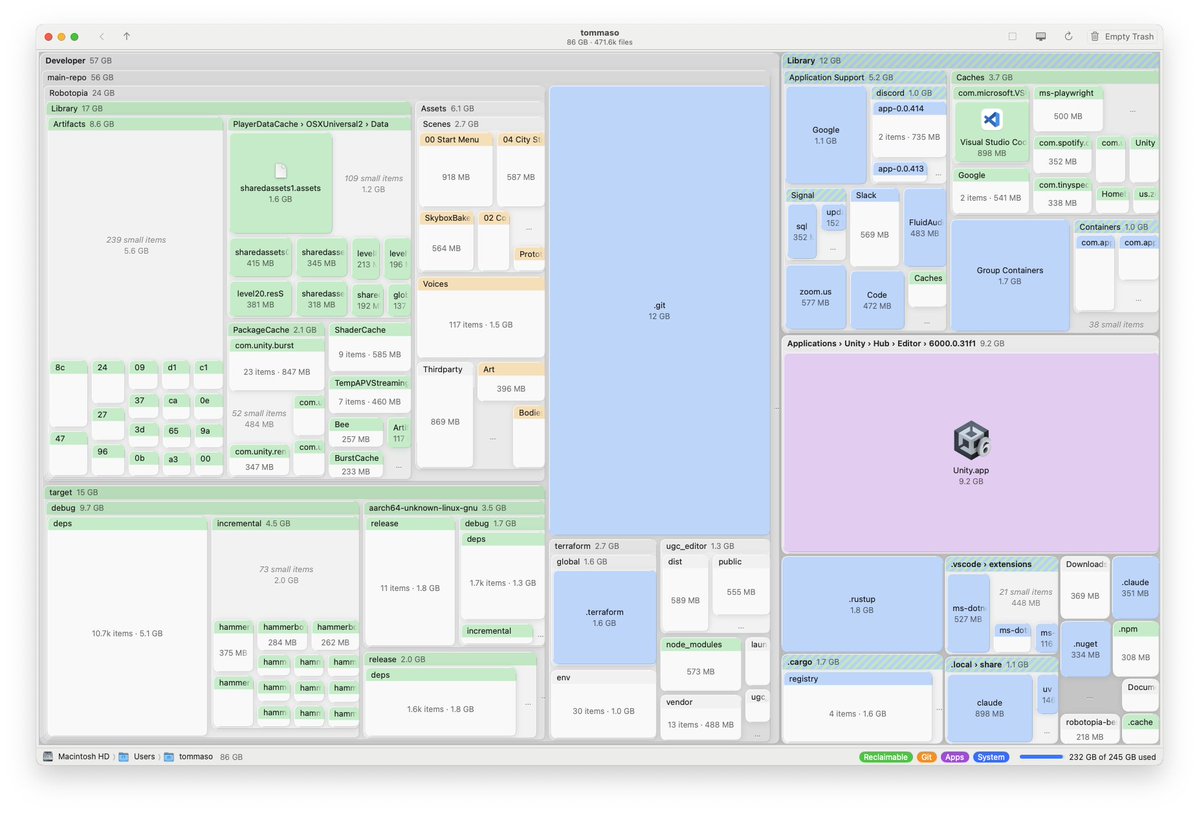Image resolution: width=1199 pixels, height=813 pixels.
Task: Select the Code 472 MB block
Action: click(876, 300)
